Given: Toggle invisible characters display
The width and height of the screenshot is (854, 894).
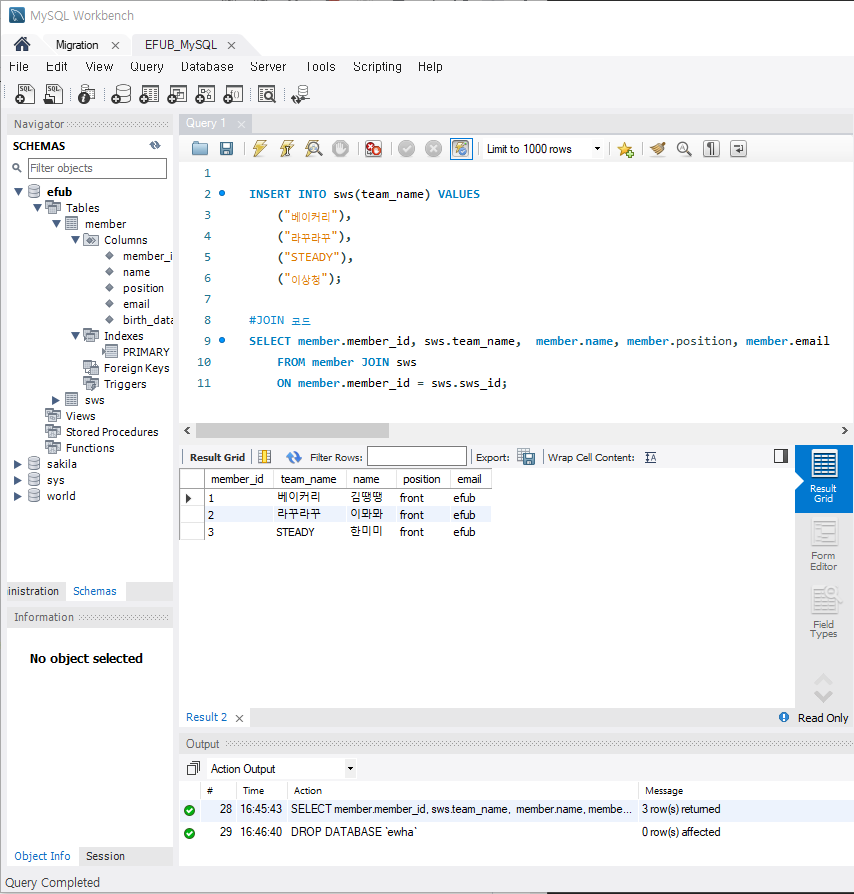Looking at the screenshot, I should pyautogui.click(x=711, y=149).
